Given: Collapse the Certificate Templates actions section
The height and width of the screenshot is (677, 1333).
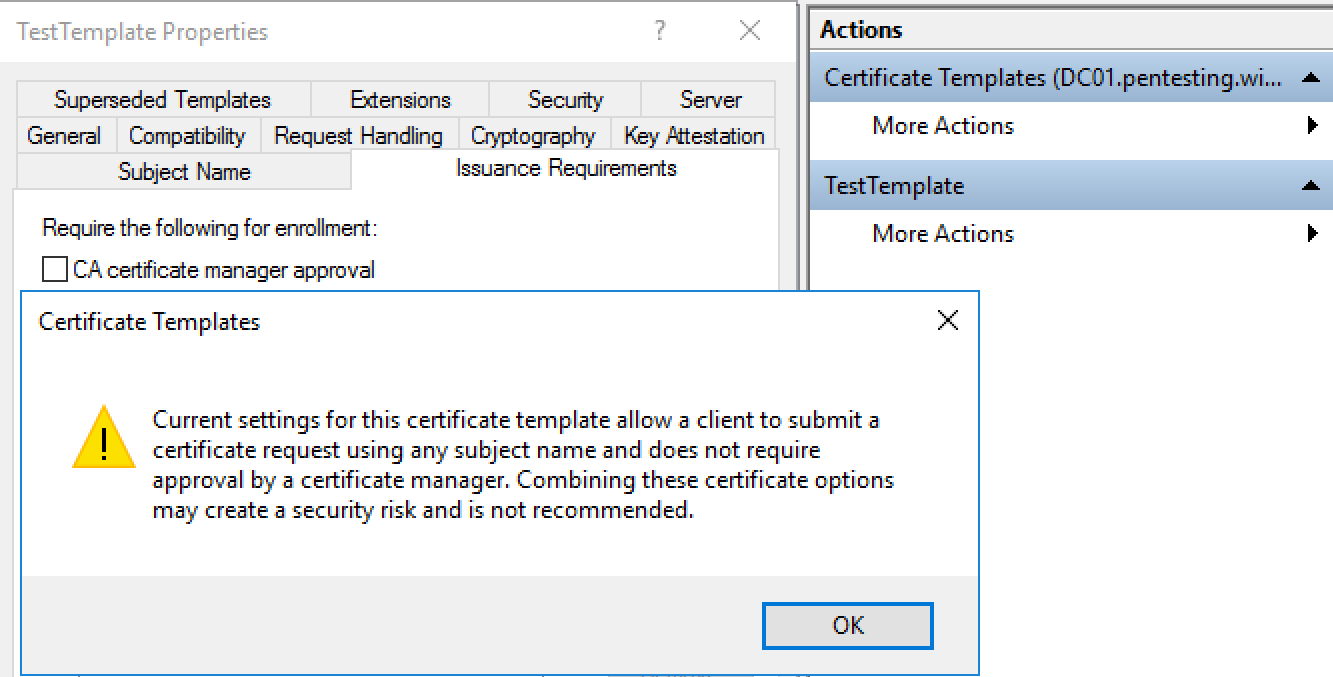Looking at the screenshot, I should coord(1309,78).
